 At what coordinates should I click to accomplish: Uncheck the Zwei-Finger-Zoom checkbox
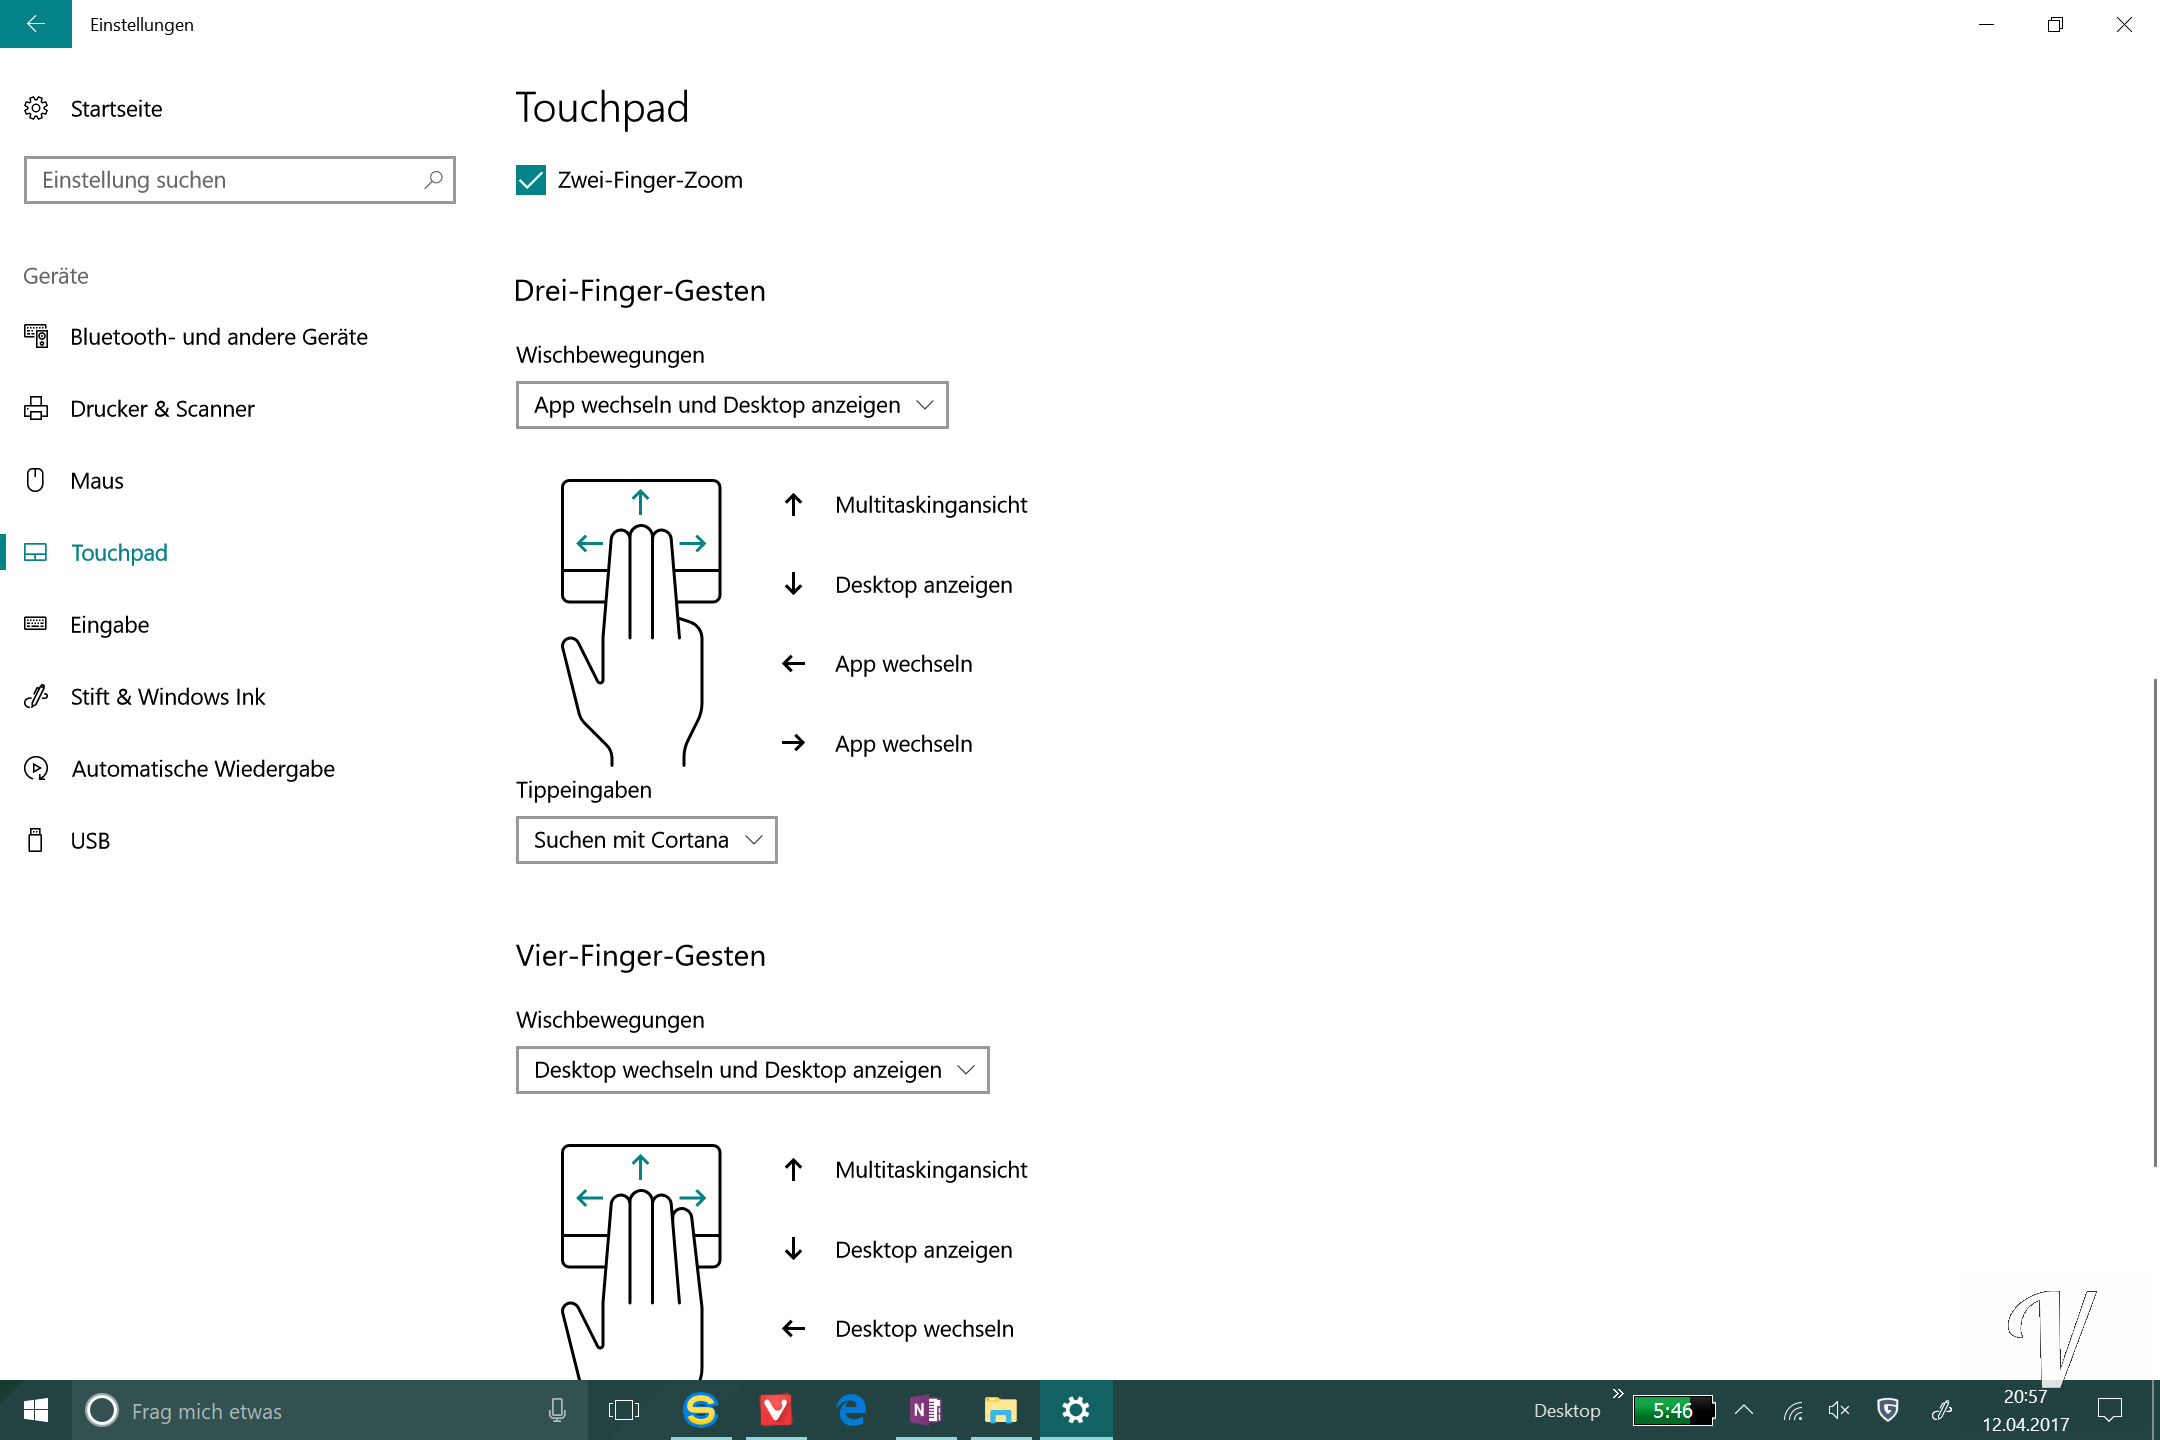[531, 180]
